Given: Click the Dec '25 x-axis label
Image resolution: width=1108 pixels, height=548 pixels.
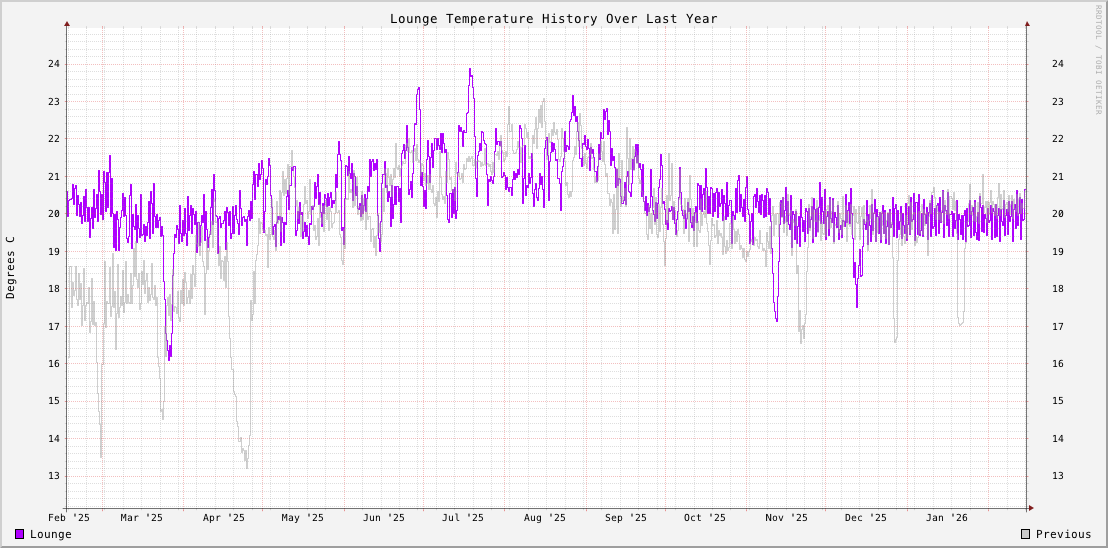Looking at the screenshot, I should [866, 518].
